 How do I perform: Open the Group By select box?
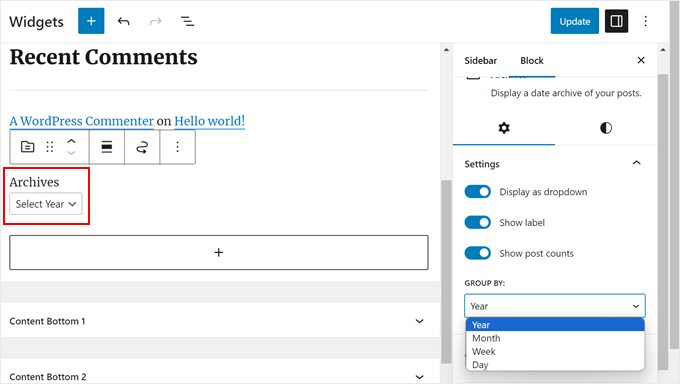(x=555, y=306)
